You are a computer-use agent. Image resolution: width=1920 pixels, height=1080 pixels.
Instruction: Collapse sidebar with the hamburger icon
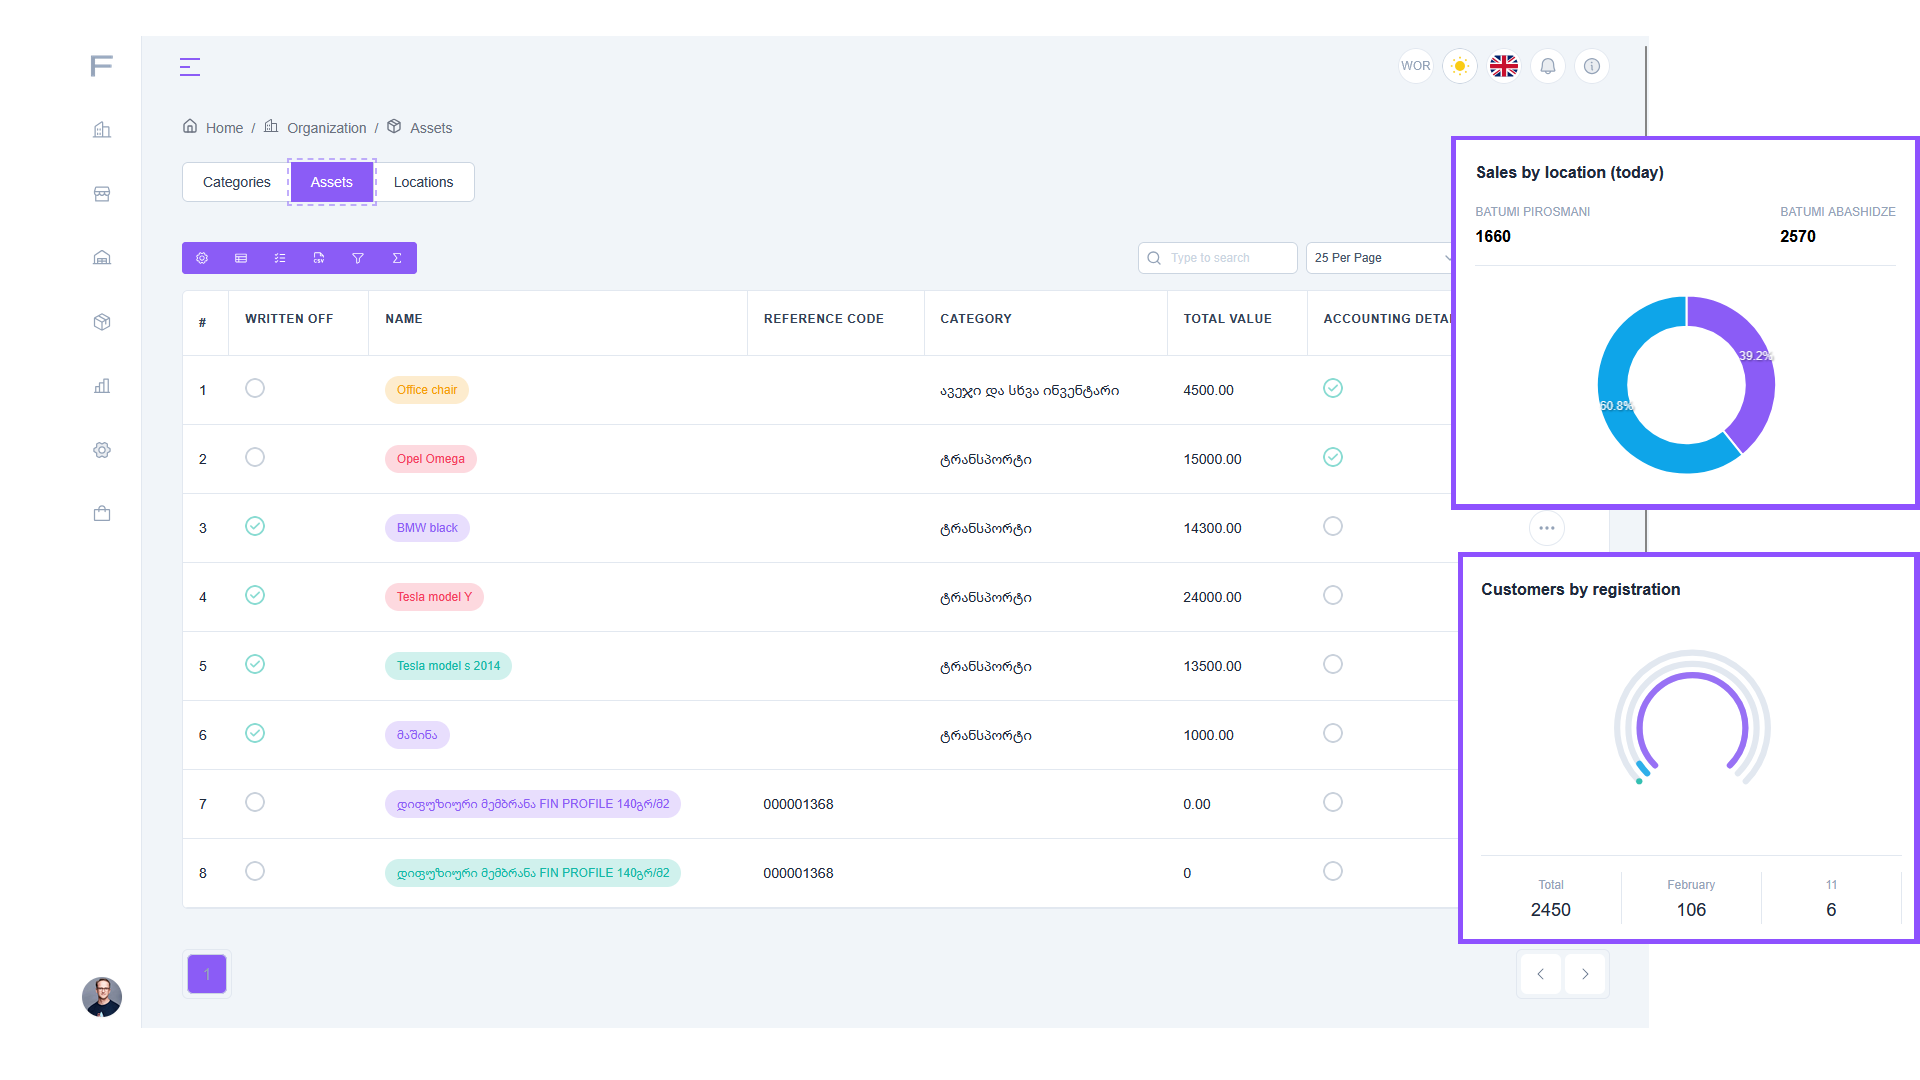click(190, 67)
